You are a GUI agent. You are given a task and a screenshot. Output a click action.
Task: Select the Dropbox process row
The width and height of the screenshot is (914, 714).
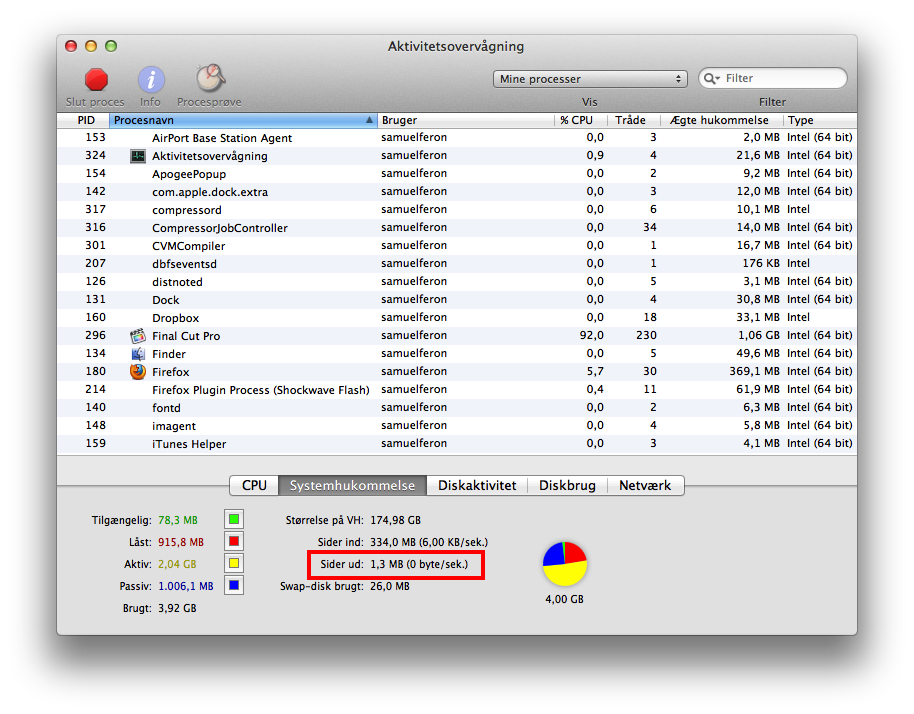(457, 318)
